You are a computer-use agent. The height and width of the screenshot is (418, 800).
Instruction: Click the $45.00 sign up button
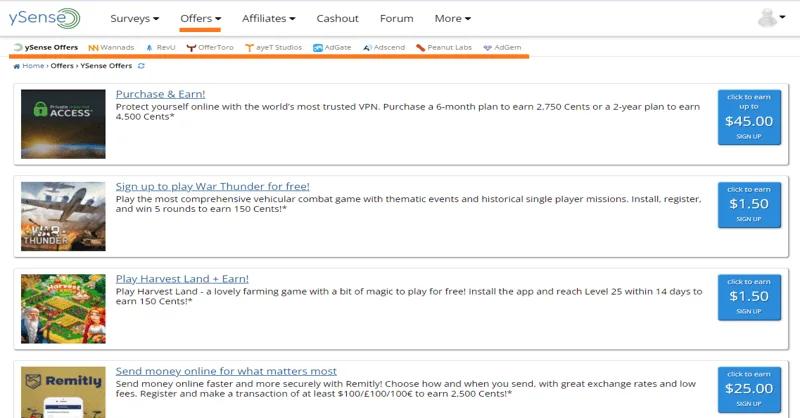749,117
